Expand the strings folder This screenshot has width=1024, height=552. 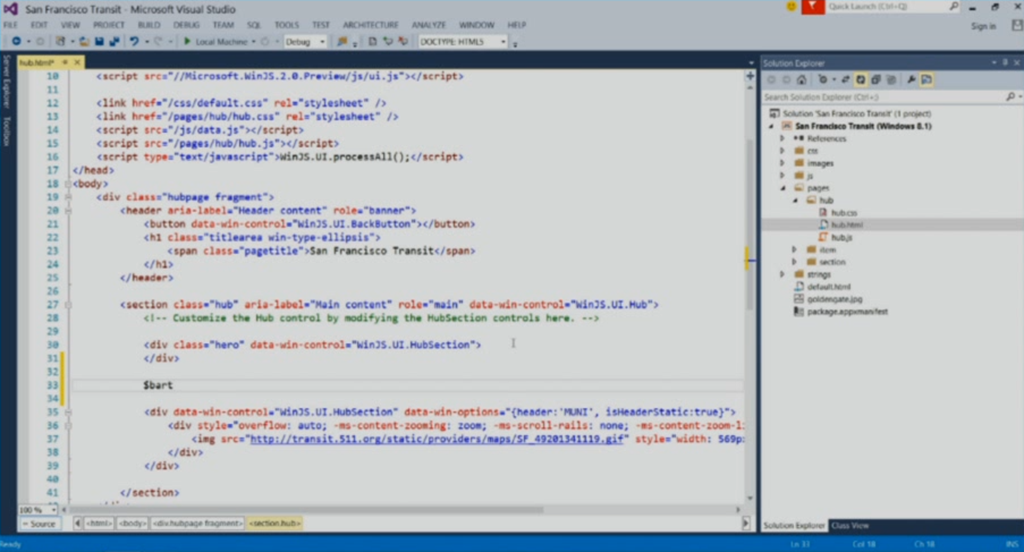(x=782, y=274)
